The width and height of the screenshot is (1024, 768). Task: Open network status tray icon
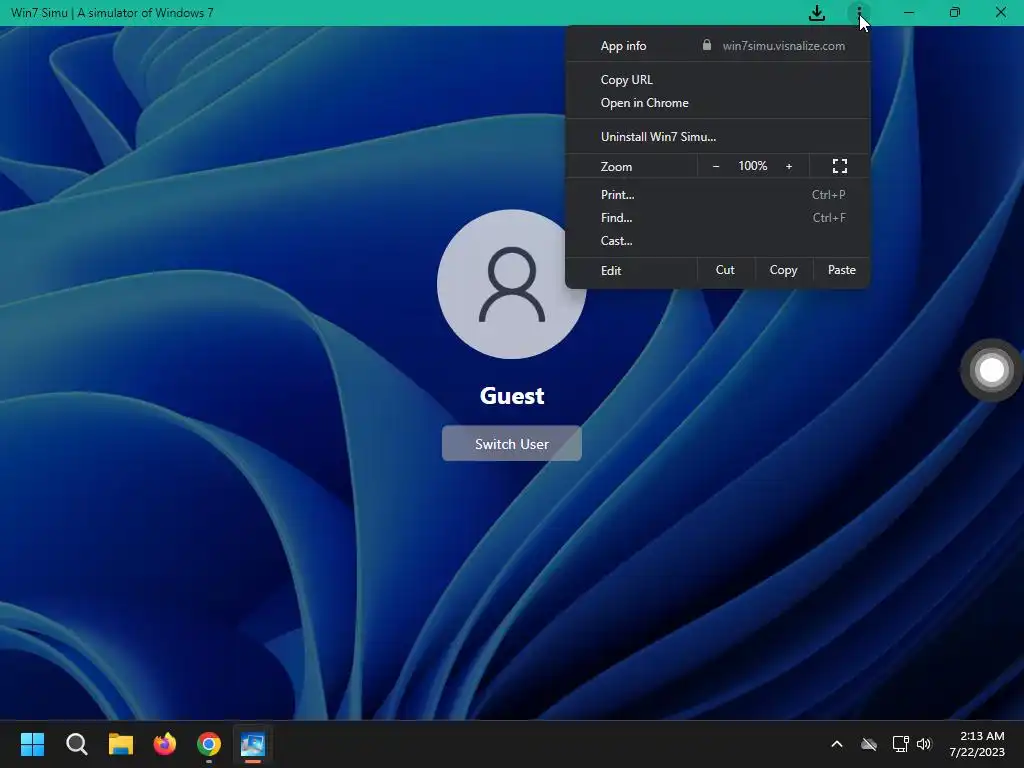click(901, 744)
